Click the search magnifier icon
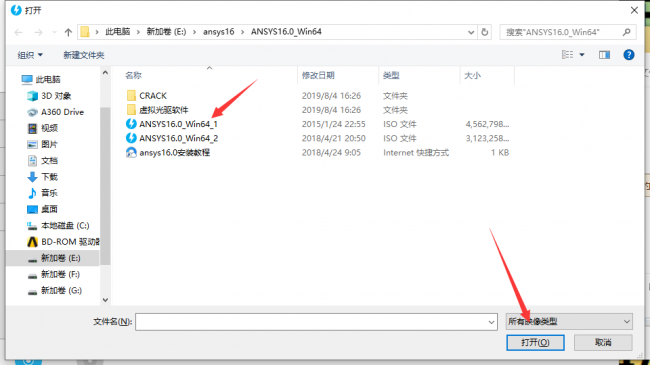 [626, 32]
